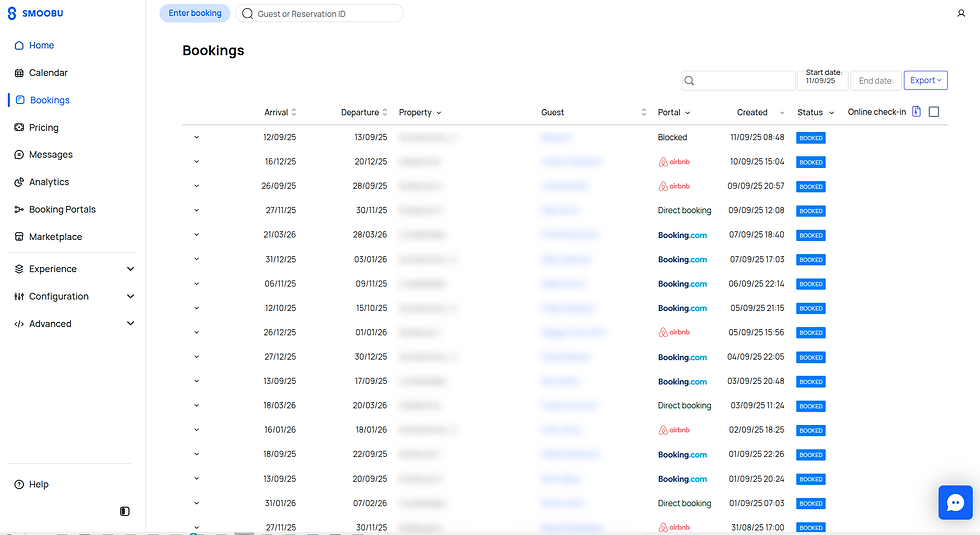Click created time 07/09/25 17:03
Screen dimensions: 980x535
pyautogui.click(x=757, y=259)
